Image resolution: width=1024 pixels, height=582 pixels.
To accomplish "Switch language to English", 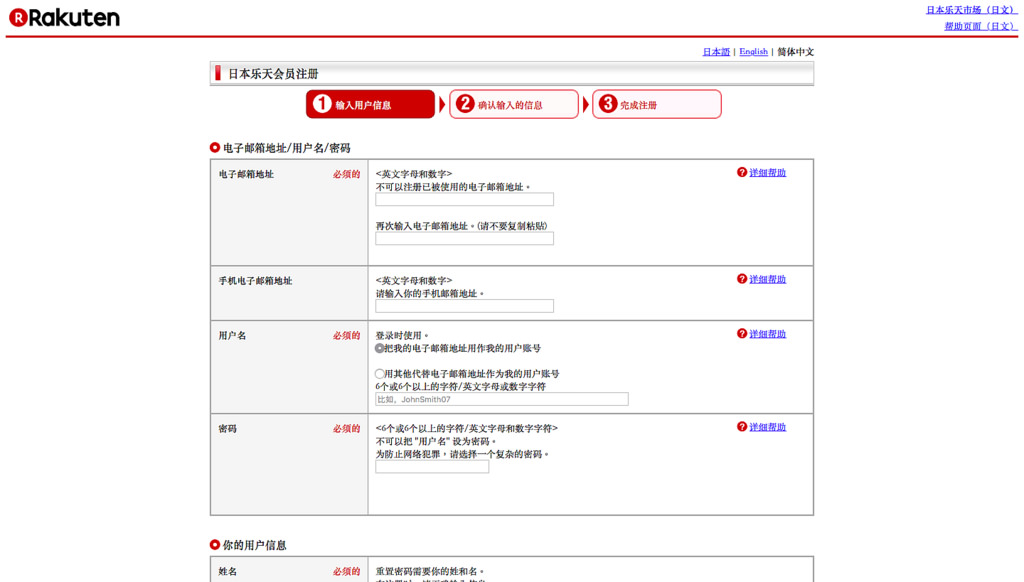I will pyautogui.click(x=753, y=52).
